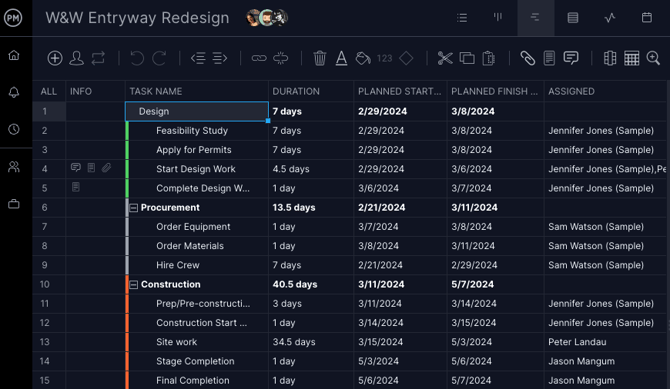Viewport: 670px width, 389px height.
Task: Collapse the Procurement task group
Action: coord(134,208)
